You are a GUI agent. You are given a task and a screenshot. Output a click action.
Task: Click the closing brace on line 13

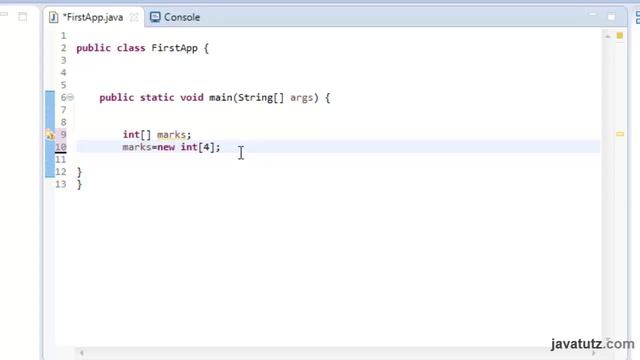pyautogui.click(x=79, y=184)
